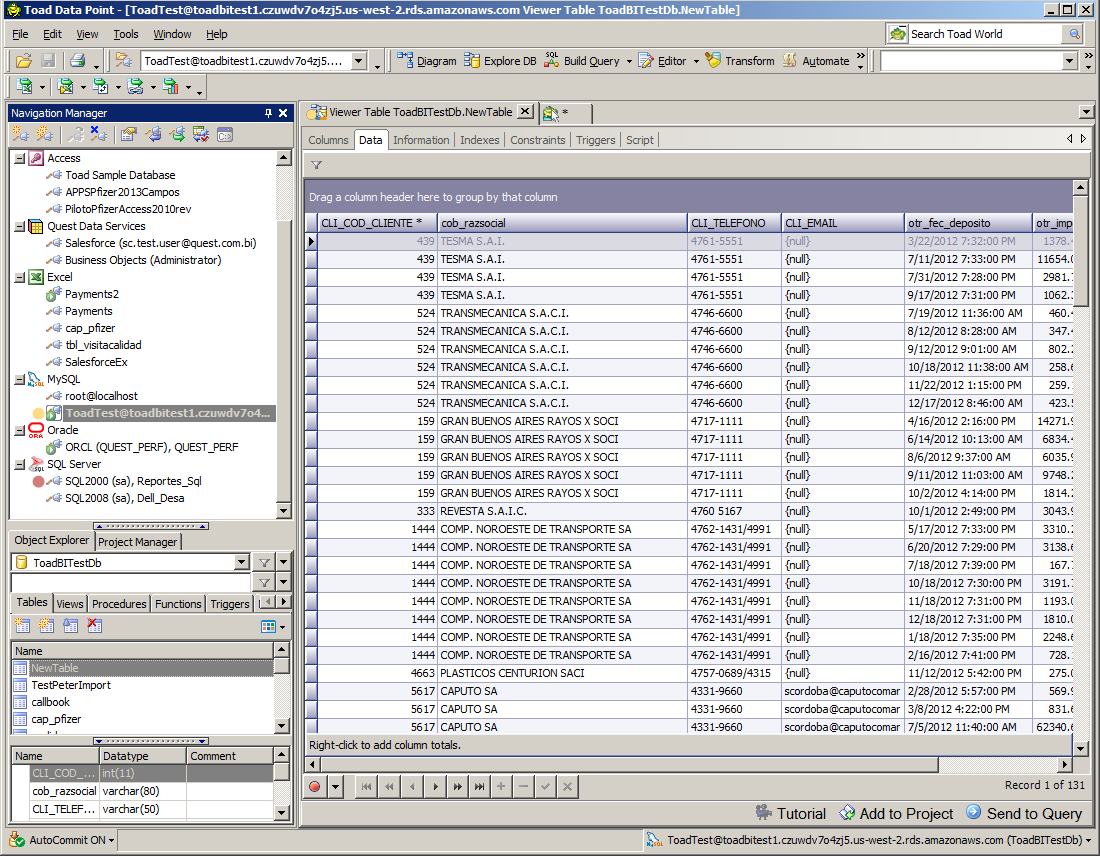The width and height of the screenshot is (1100, 856).
Task: Click the add record plus icon
Action: [501, 787]
